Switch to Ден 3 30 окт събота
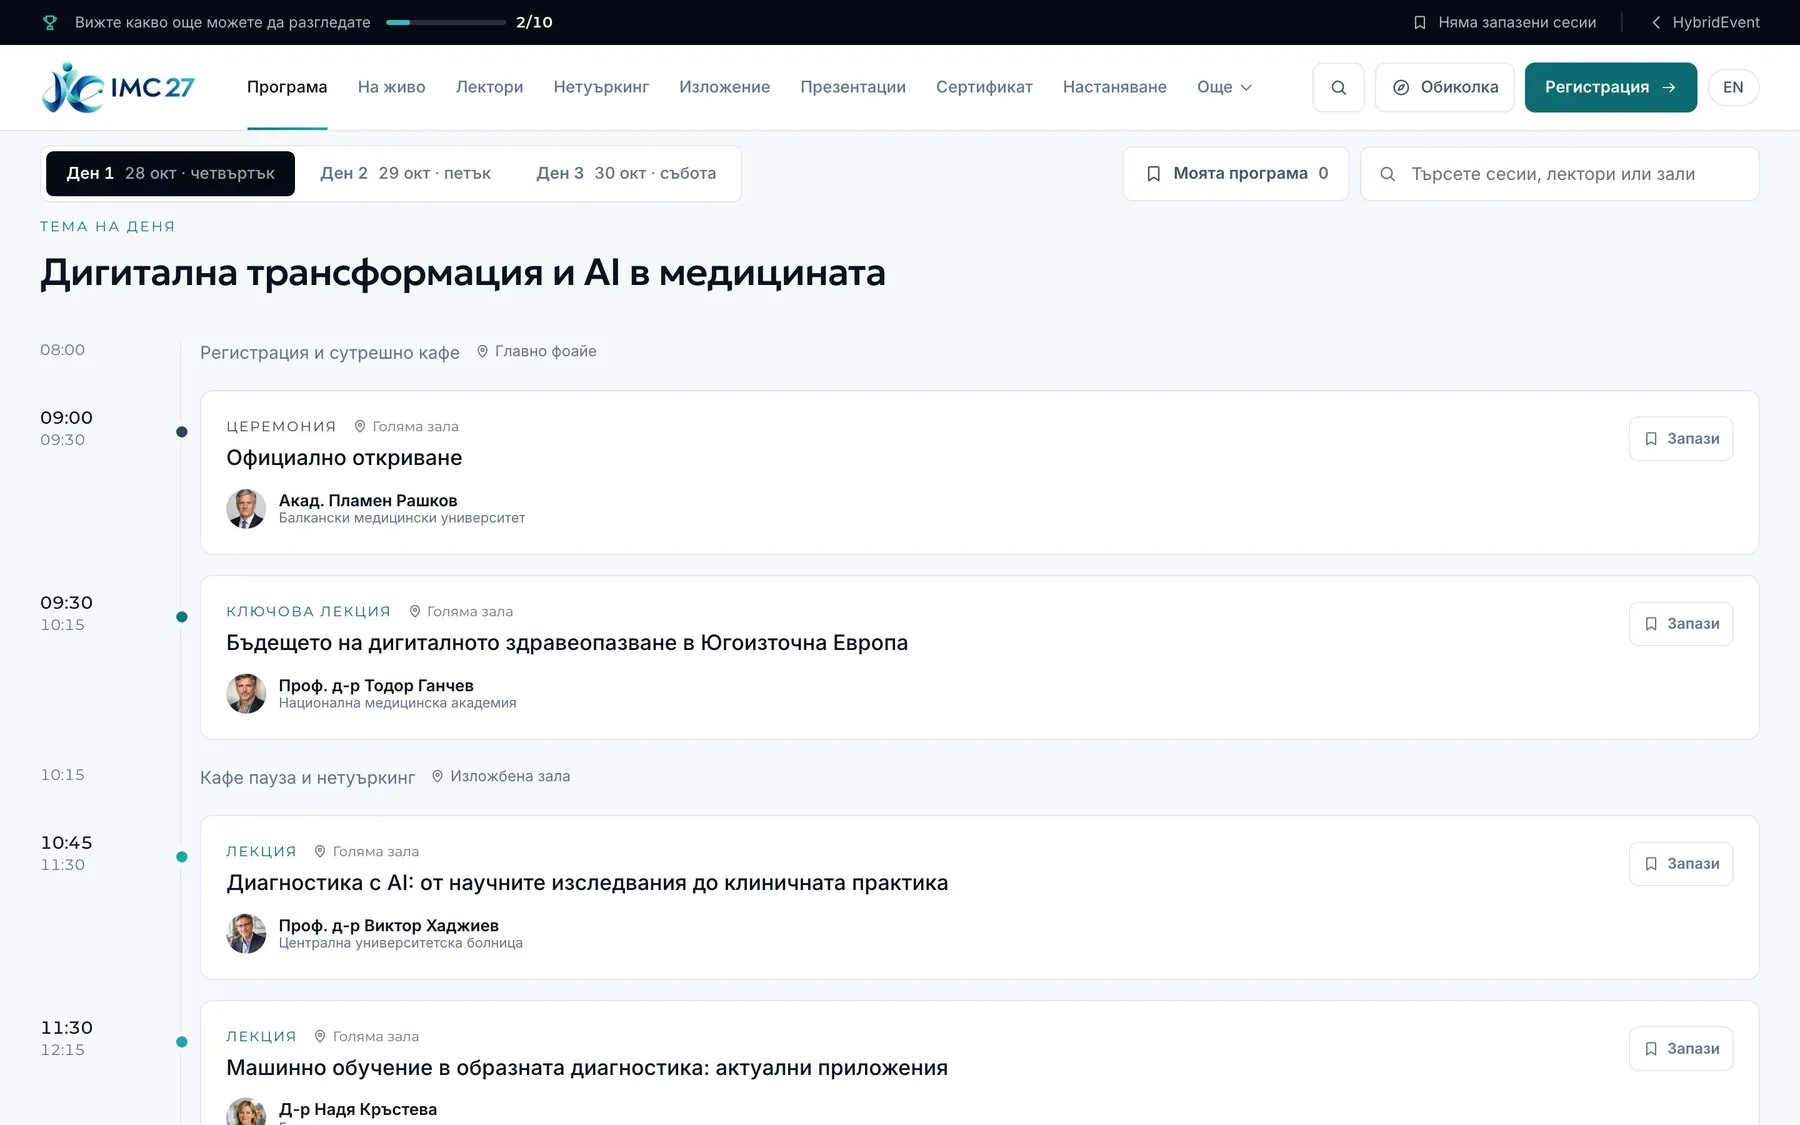The image size is (1800, 1125). coord(626,174)
